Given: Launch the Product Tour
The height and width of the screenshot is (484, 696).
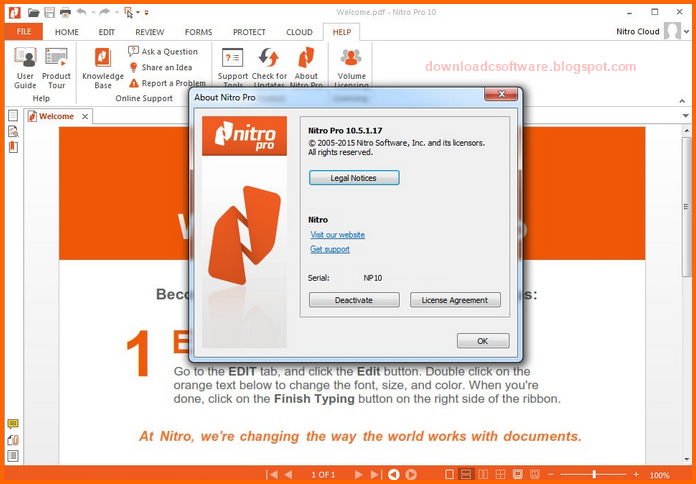Looking at the screenshot, I should 56,68.
